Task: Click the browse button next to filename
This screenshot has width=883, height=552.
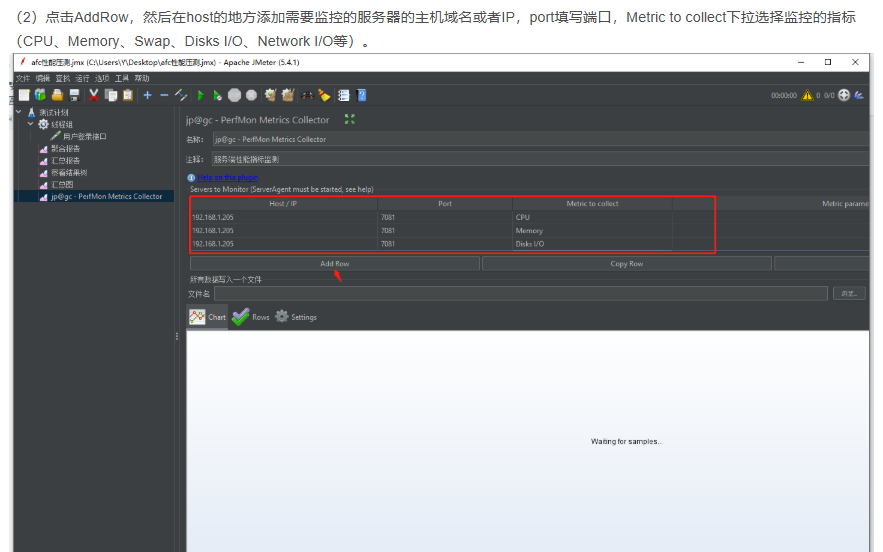Action: coord(849,293)
